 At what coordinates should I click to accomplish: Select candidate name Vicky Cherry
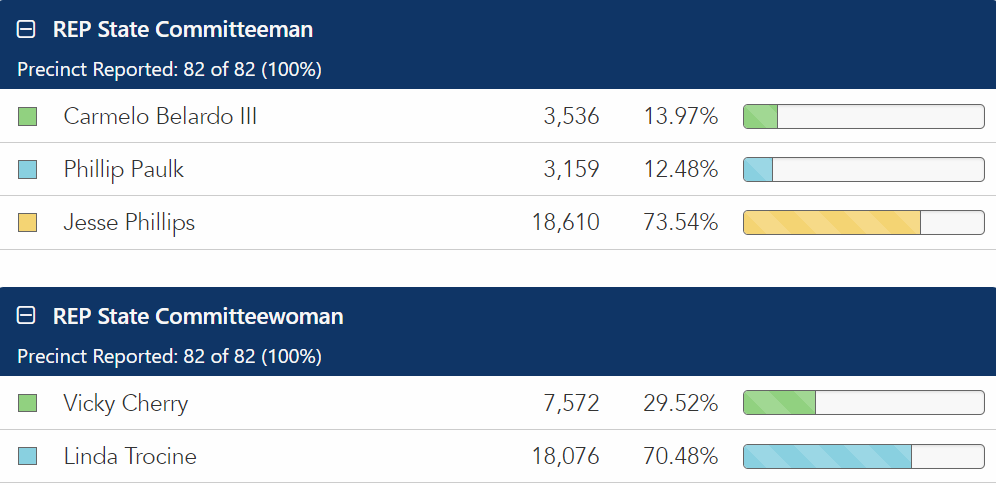click(126, 403)
